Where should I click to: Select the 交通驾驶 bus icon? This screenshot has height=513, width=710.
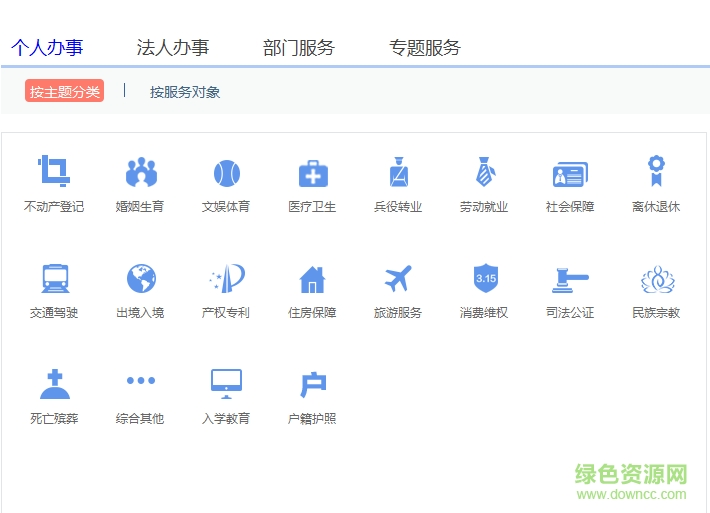pos(55,279)
